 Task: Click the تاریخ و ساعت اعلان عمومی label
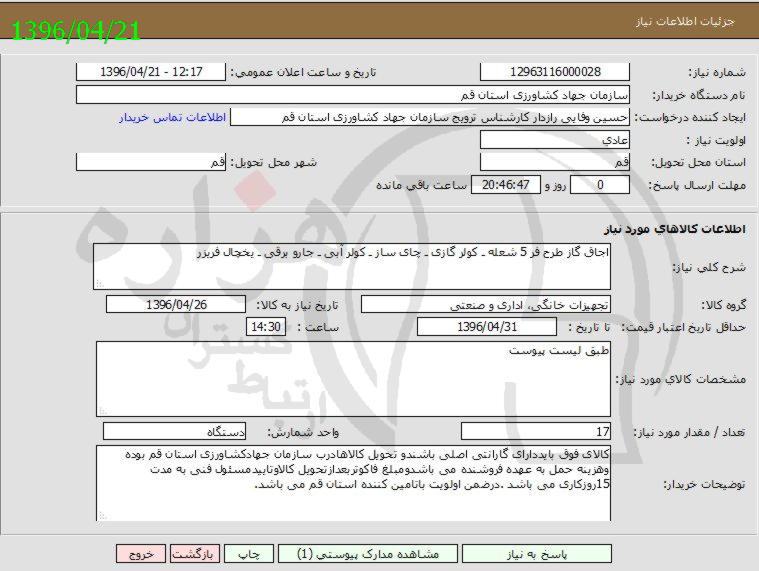pyautogui.click(x=303, y=73)
